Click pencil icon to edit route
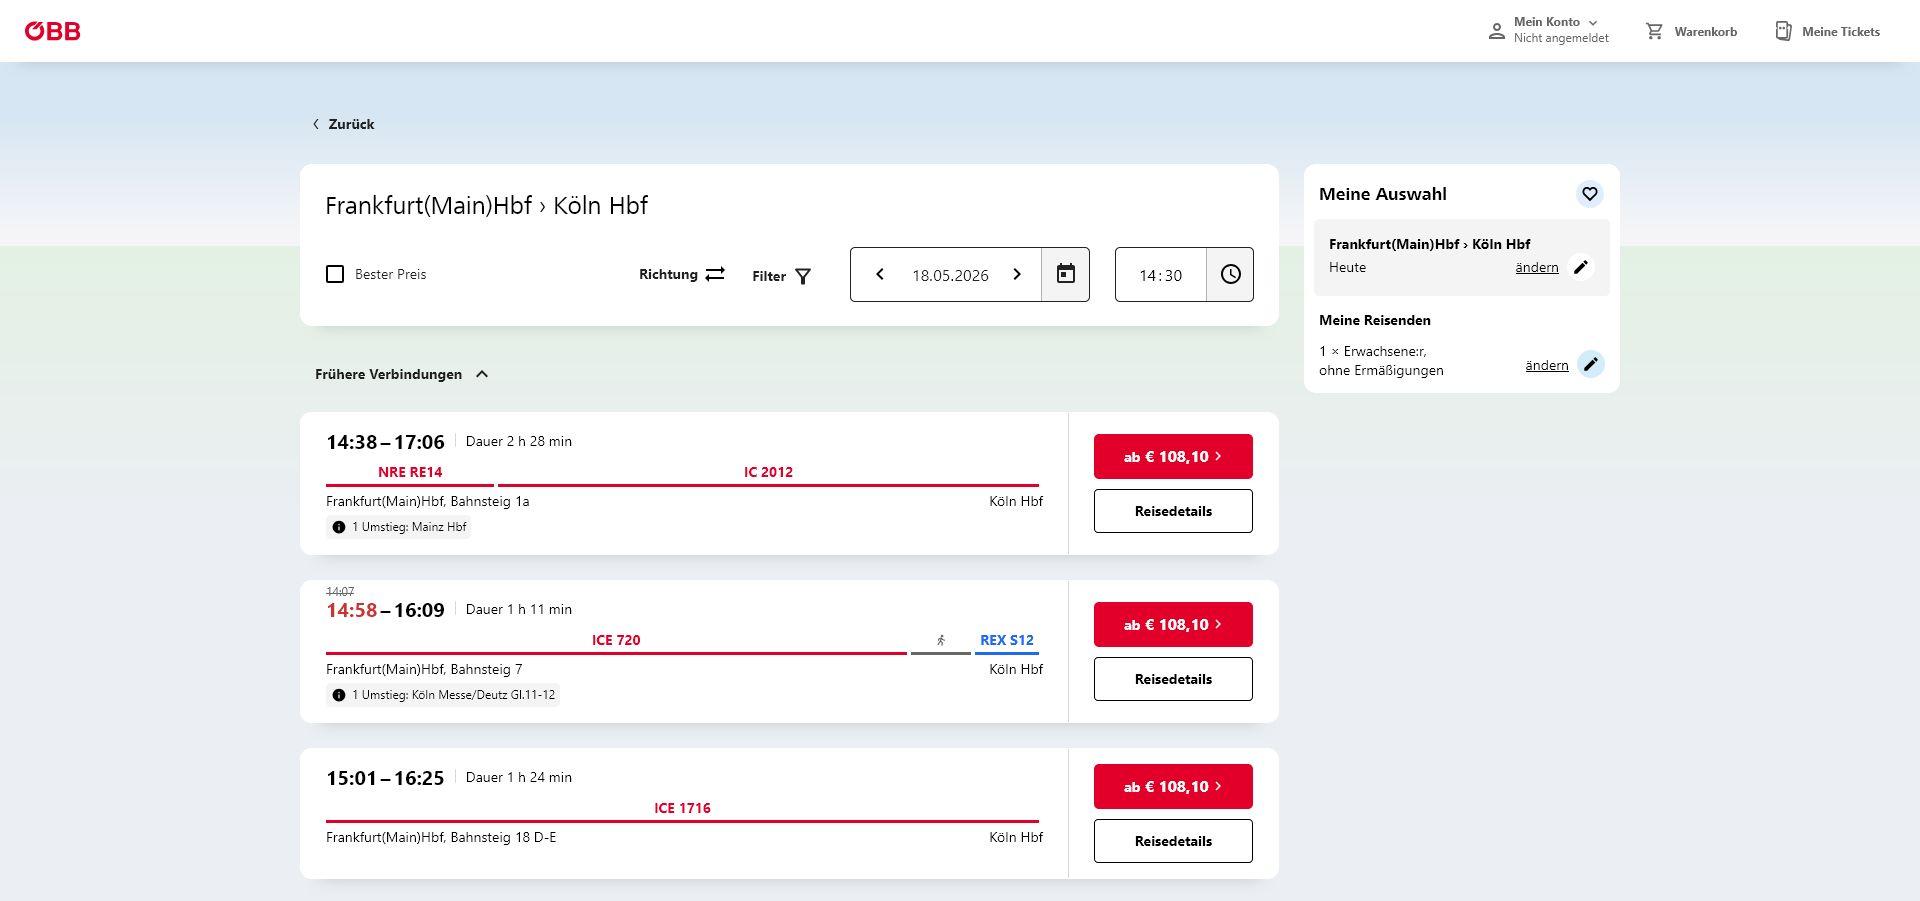The image size is (1920, 901). click(1581, 267)
